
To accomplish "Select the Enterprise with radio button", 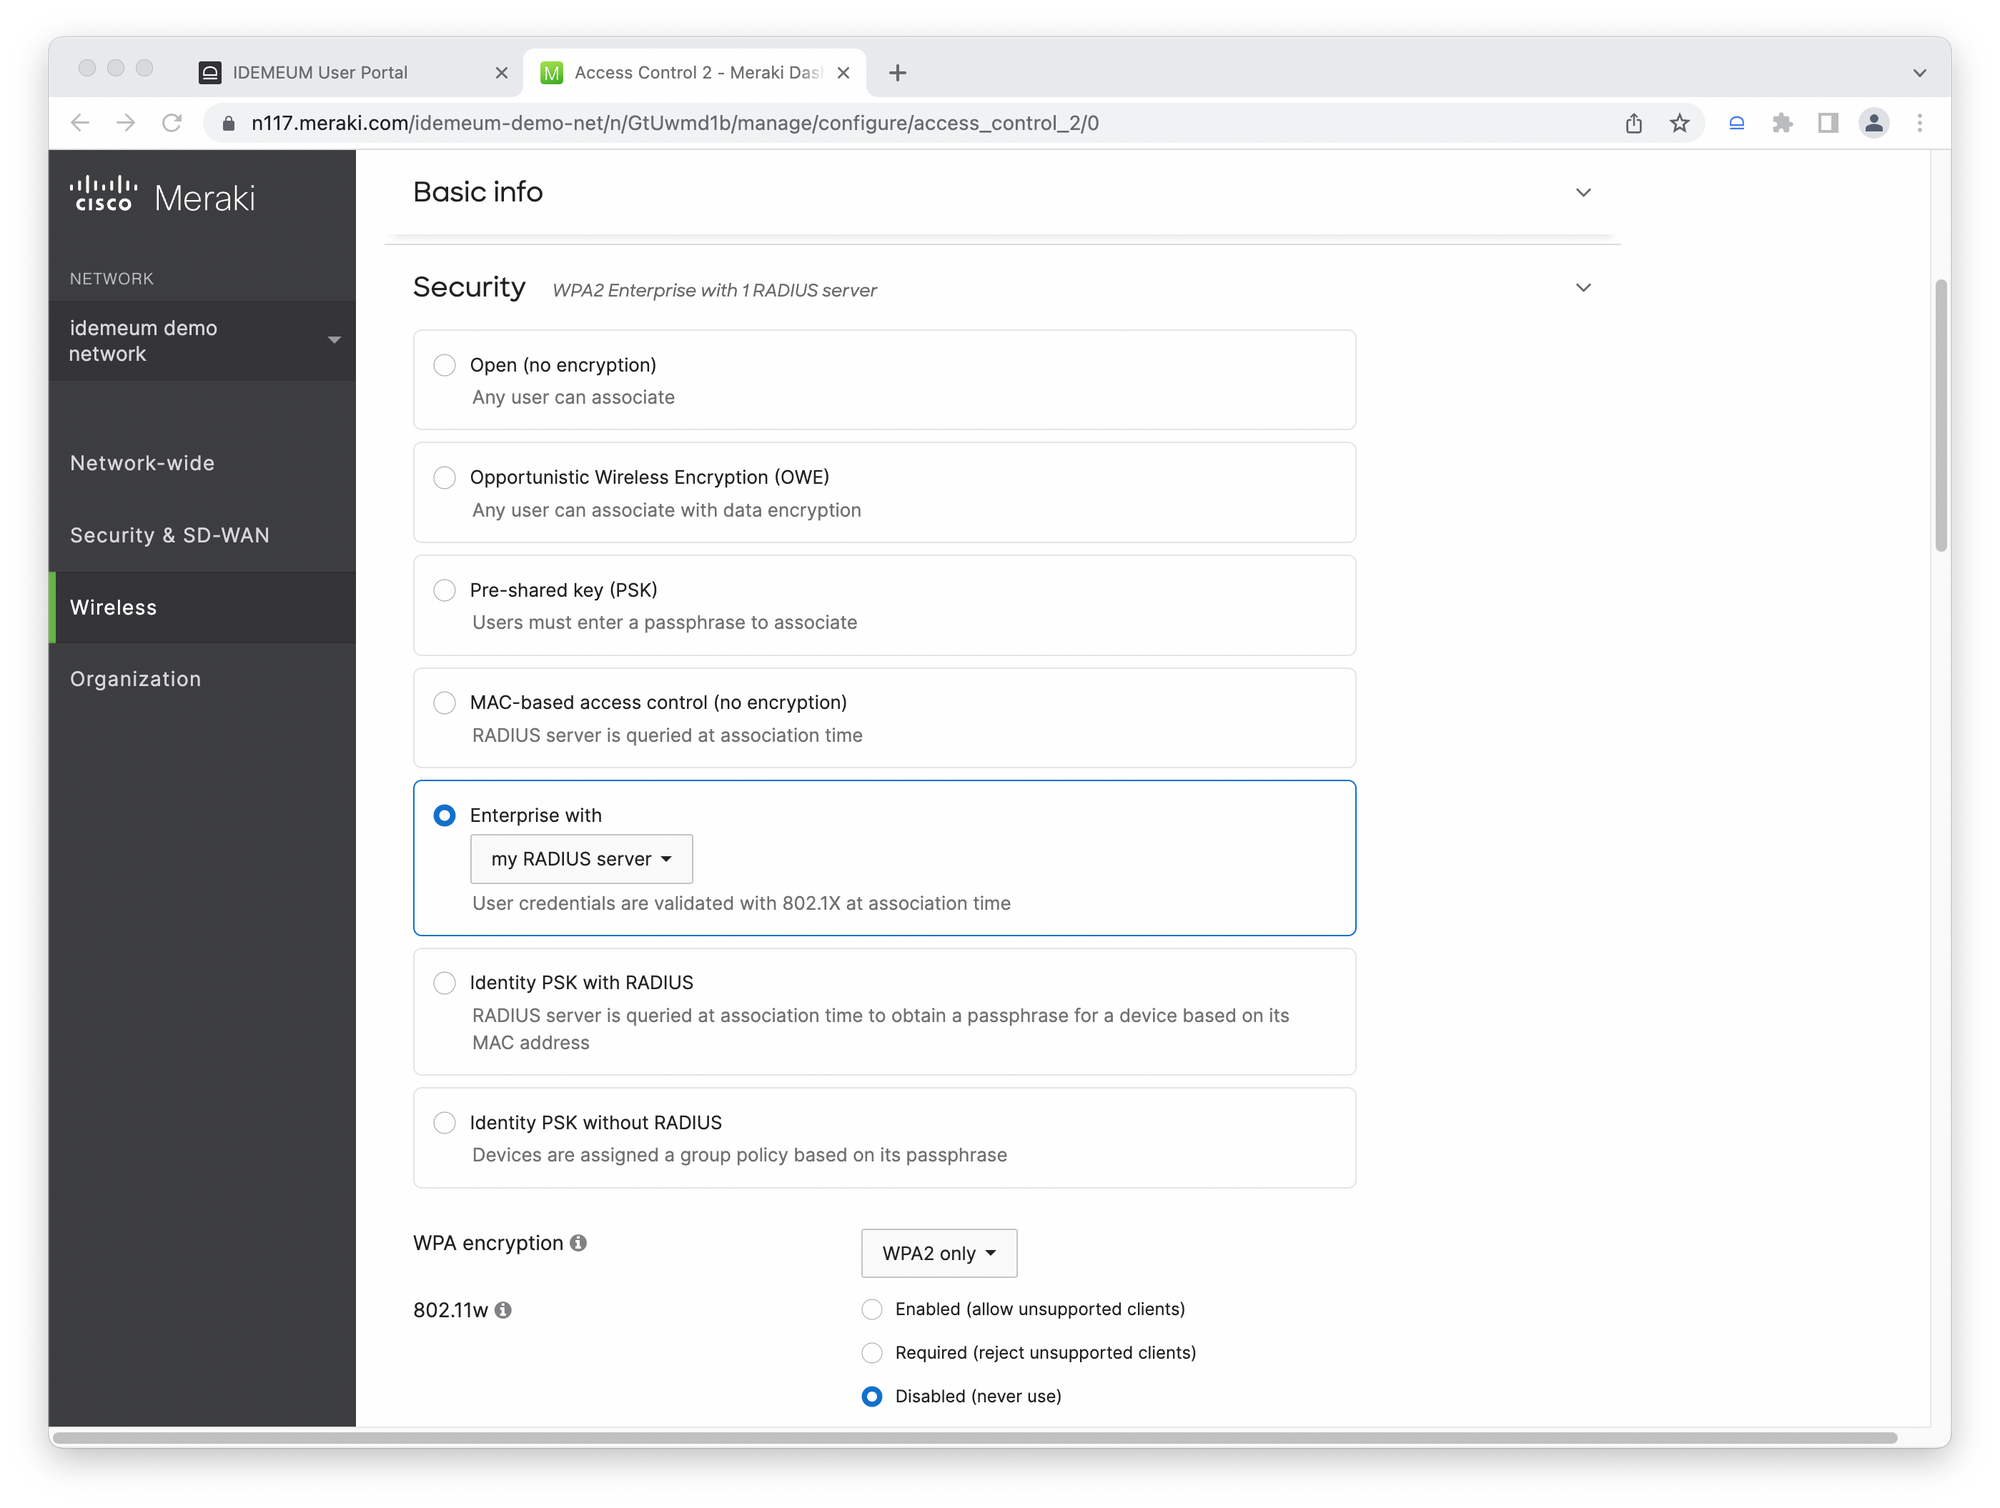I will point(443,814).
